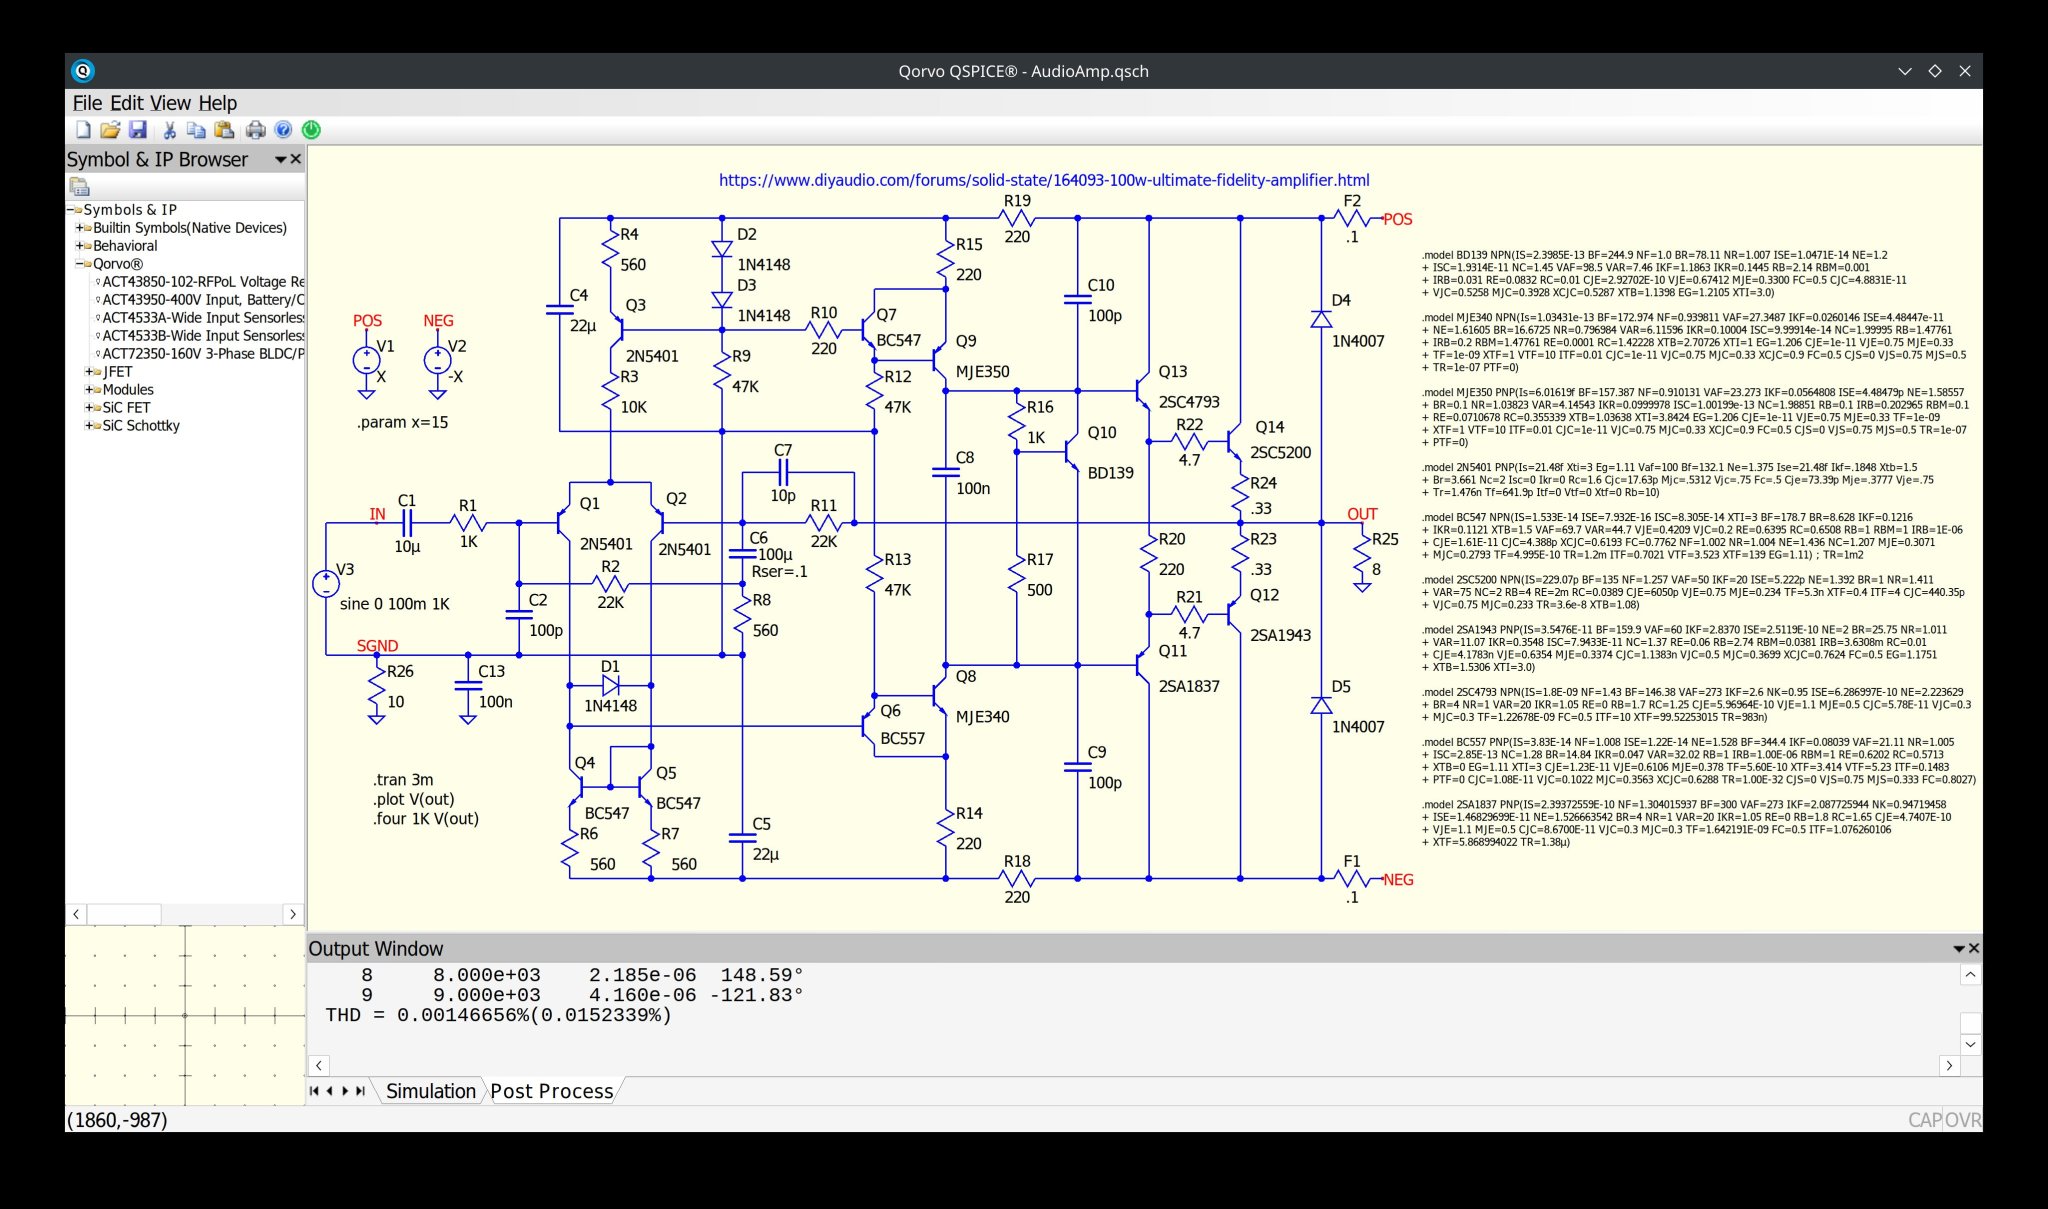Open a file using the folder icon
This screenshot has height=1209, width=2048.
pos(110,130)
